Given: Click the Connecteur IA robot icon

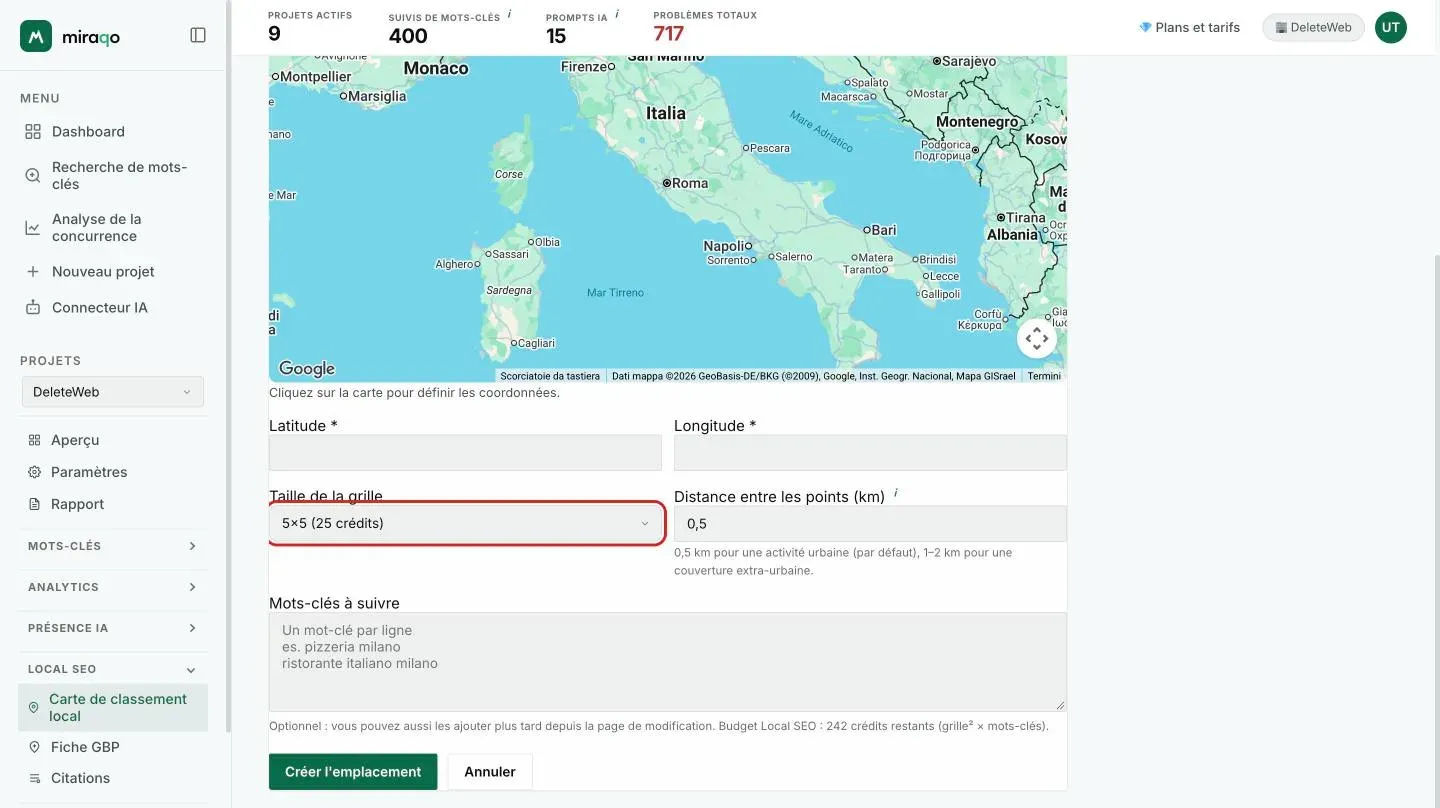Looking at the screenshot, I should click(33, 307).
